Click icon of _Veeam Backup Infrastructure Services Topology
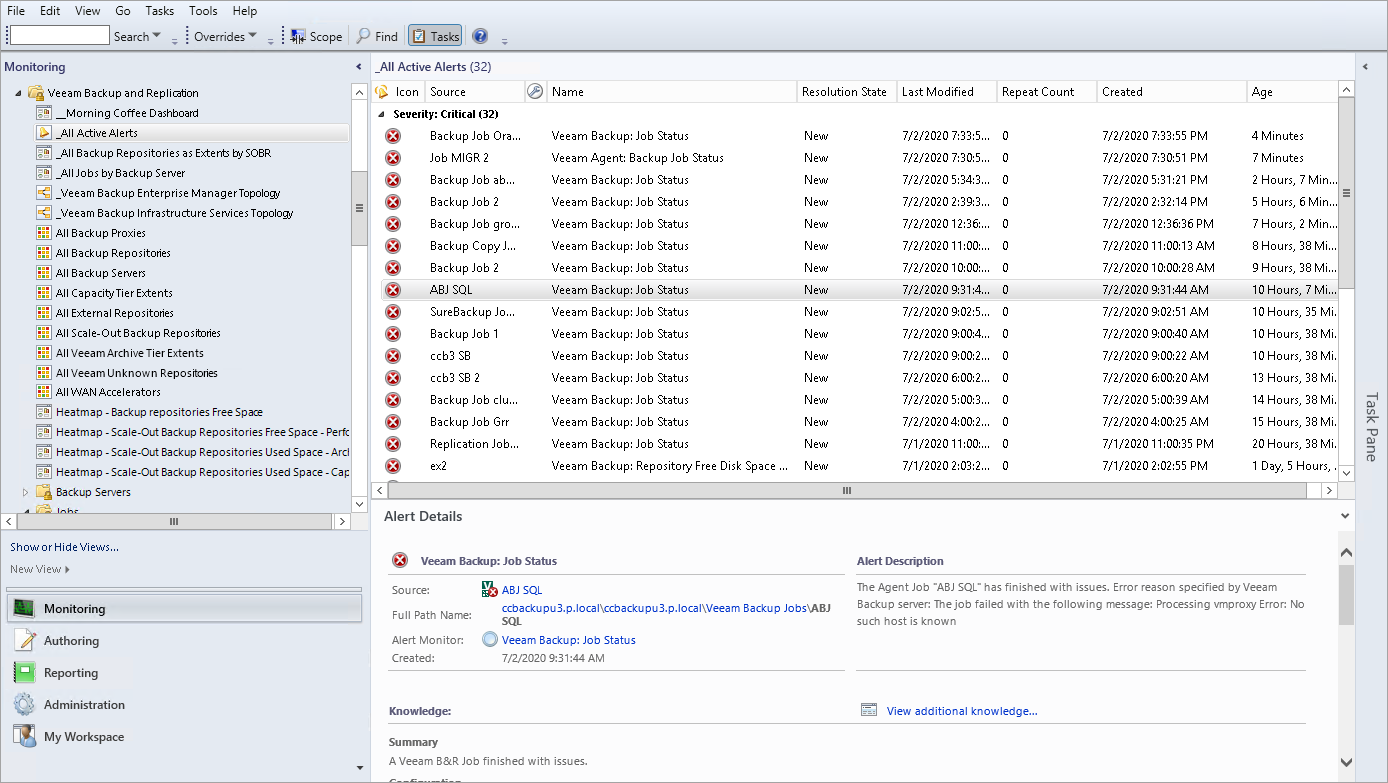 tap(44, 213)
